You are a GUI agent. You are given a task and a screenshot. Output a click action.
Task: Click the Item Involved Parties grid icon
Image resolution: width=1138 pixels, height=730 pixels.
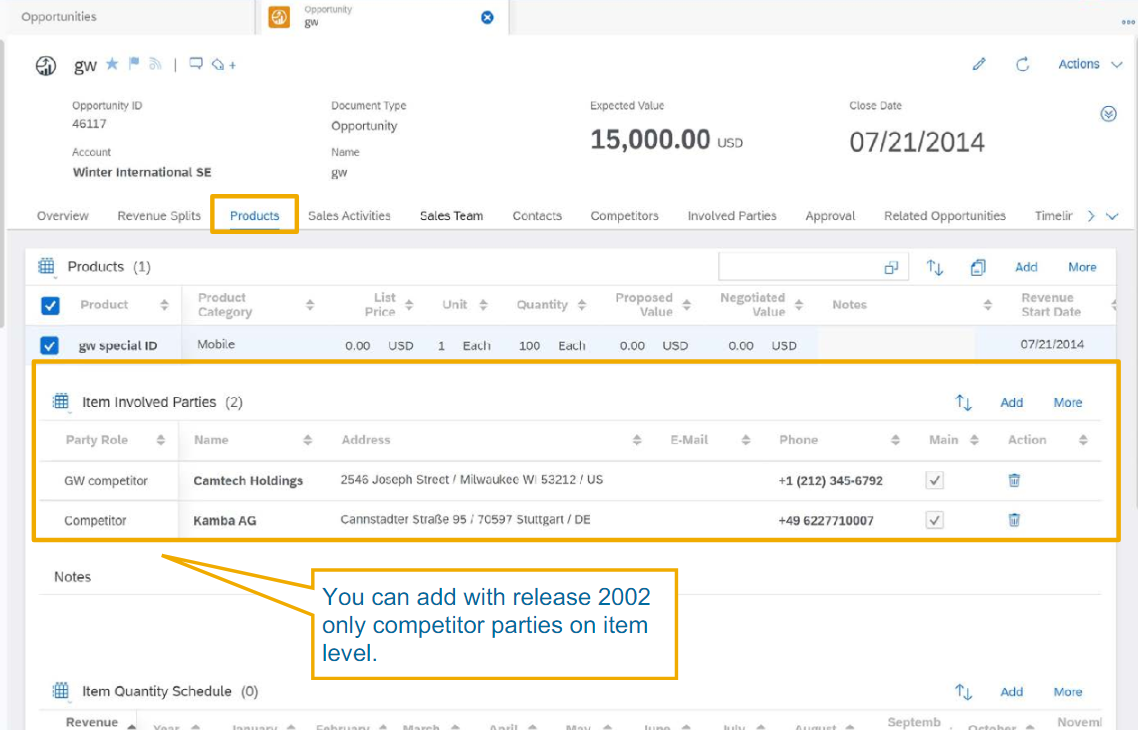(61, 401)
